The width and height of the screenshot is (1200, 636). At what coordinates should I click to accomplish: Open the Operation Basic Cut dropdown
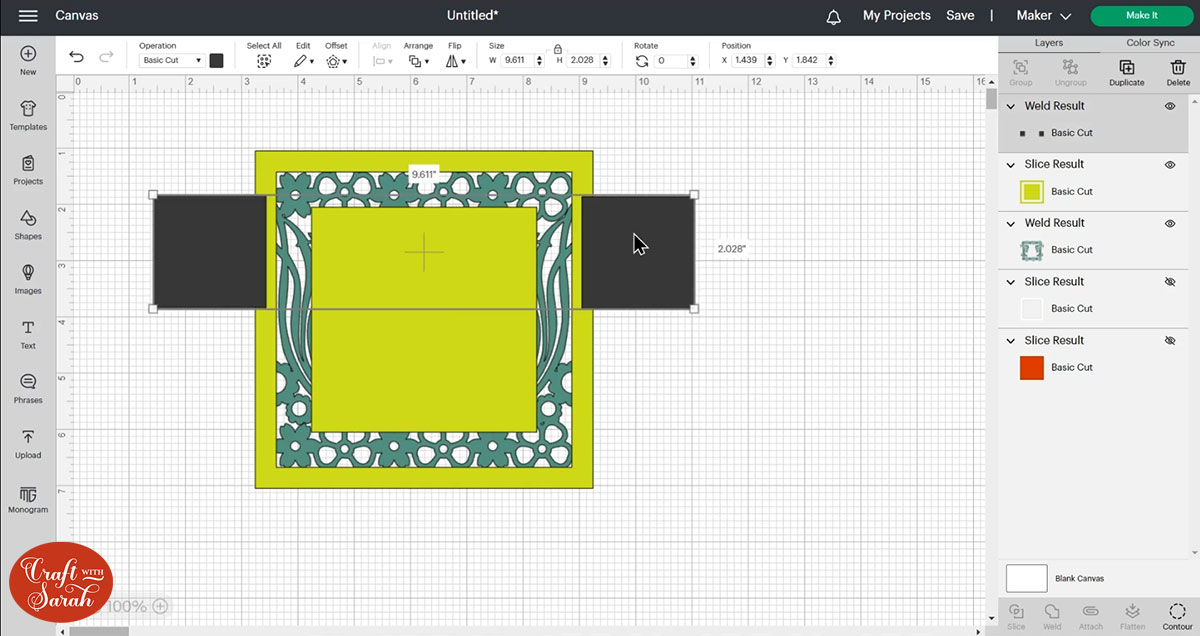(171, 61)
